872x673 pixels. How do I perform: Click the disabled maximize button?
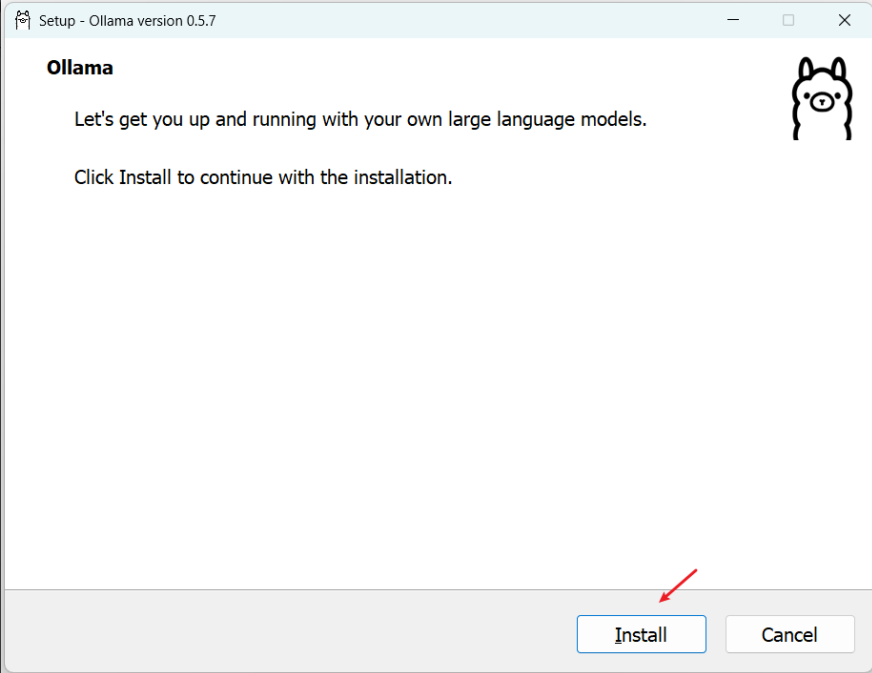pyautogui.click(x=788, y=20)
